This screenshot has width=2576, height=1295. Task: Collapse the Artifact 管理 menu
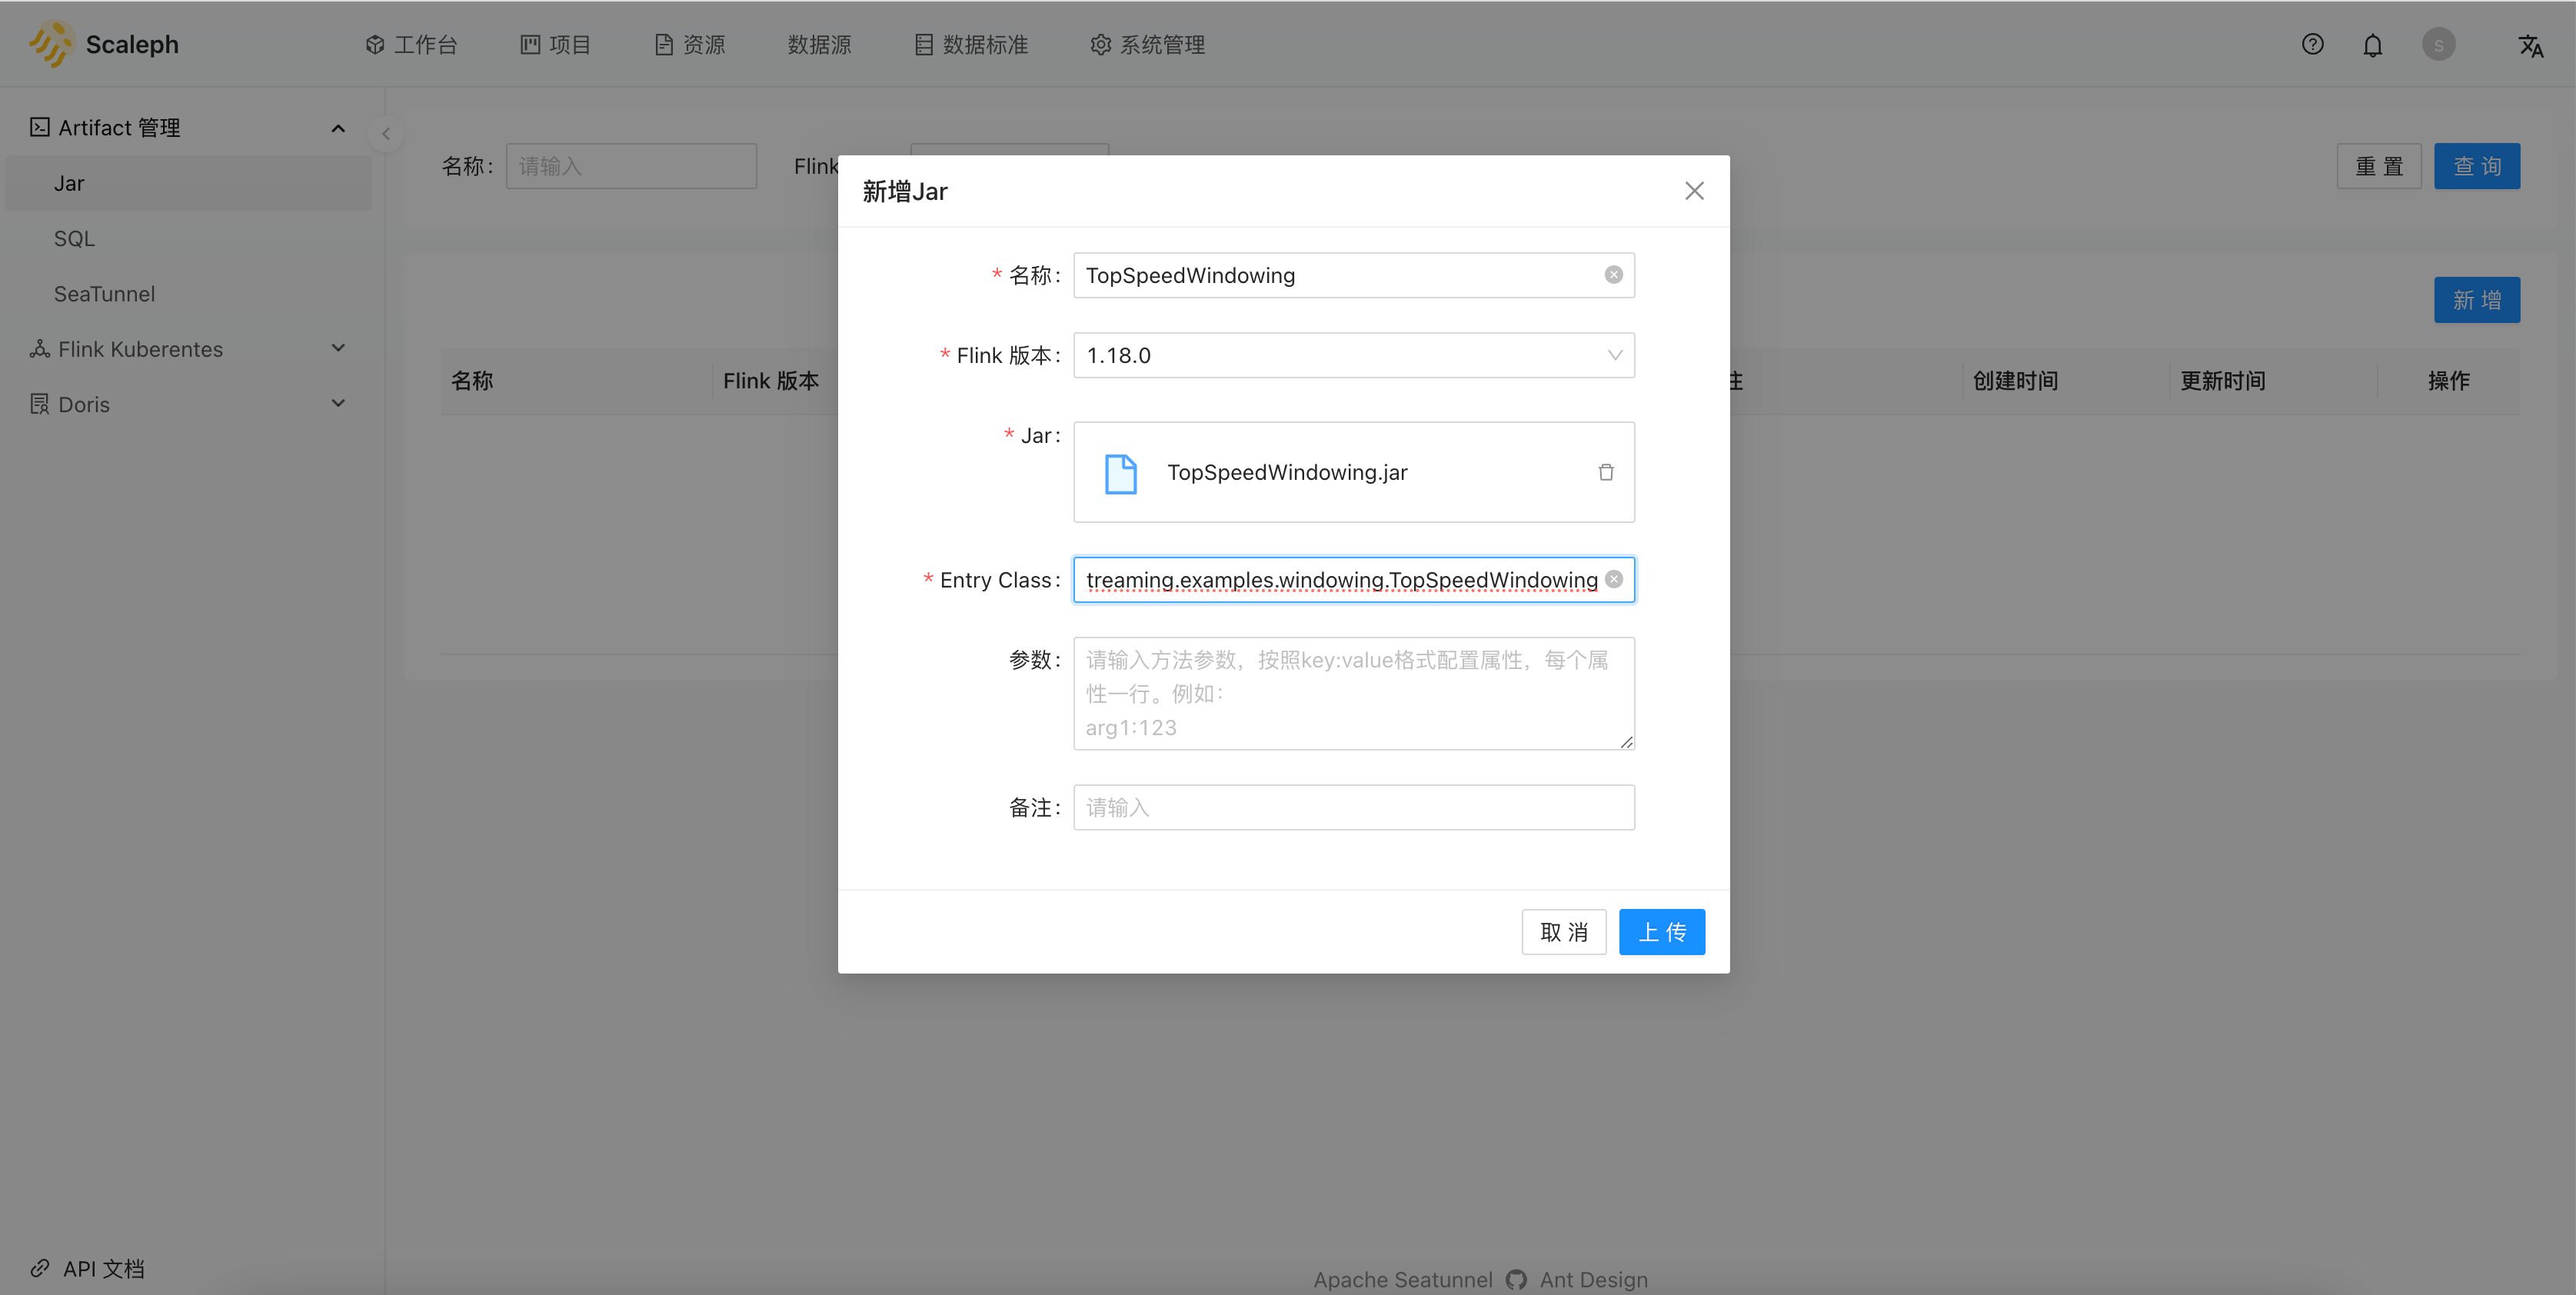[x=338, y=128]
